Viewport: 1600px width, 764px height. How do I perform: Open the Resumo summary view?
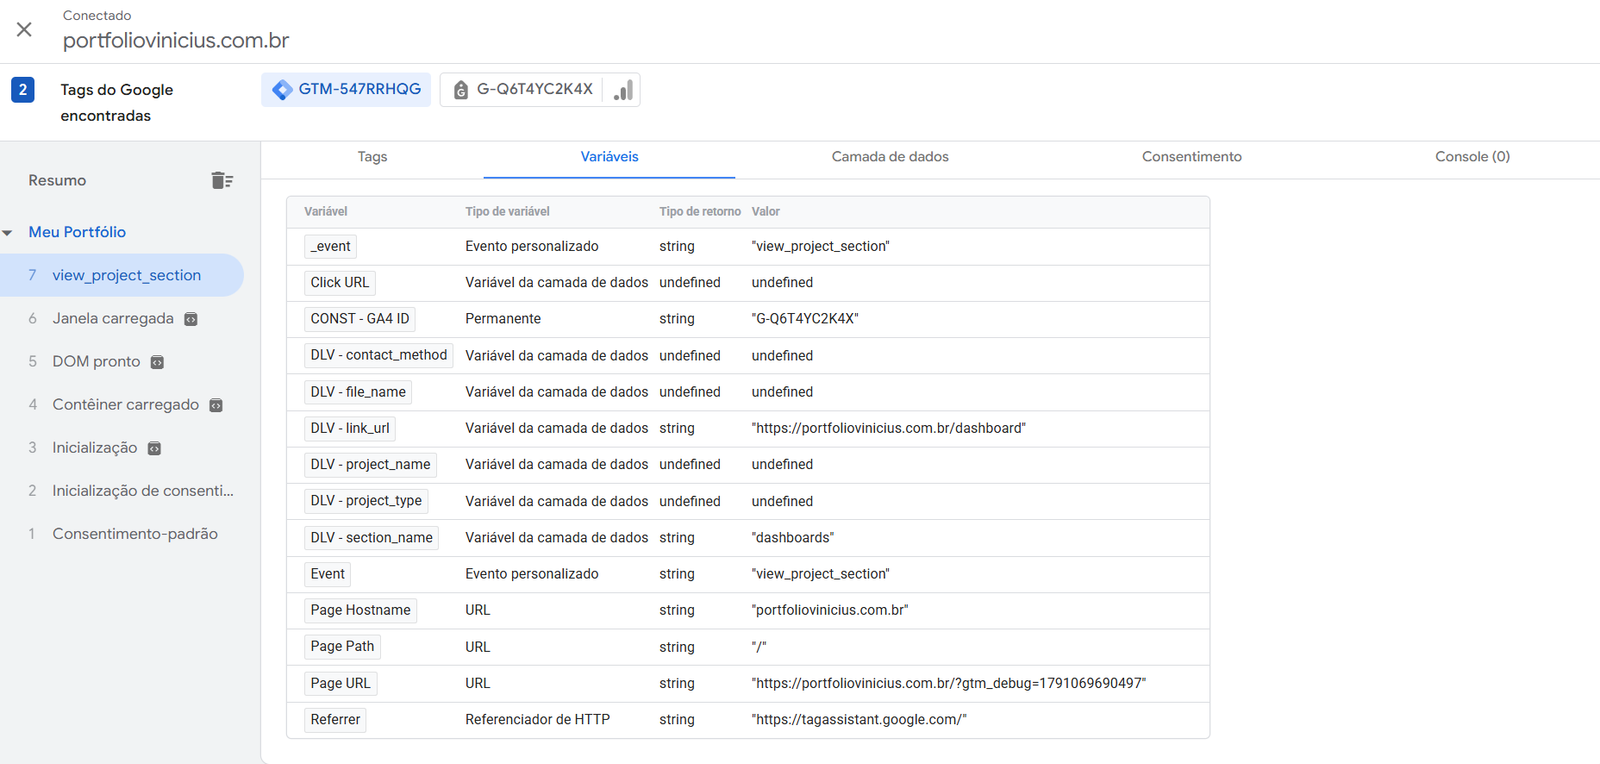[57, 180]
